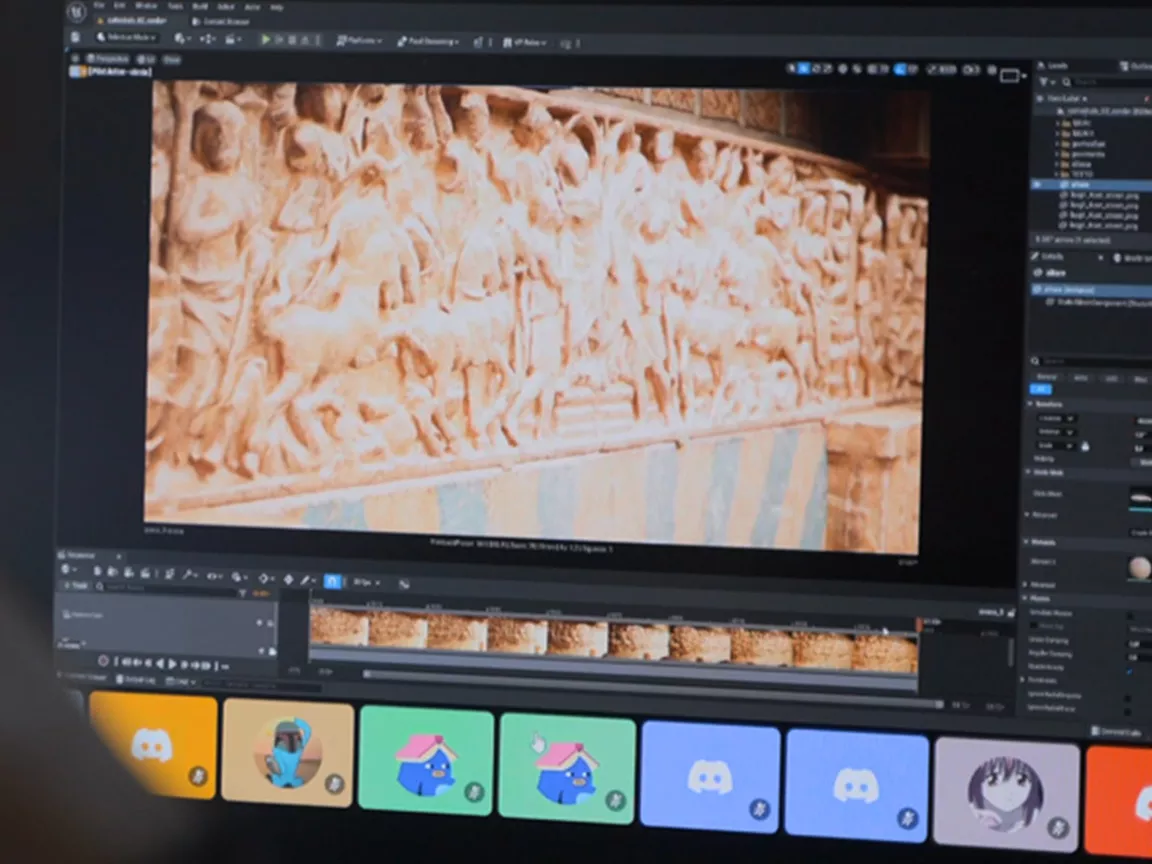Open the Edit menu
Image resolution: width=1152 pixels, height=864 pixels.
[120, 5]
